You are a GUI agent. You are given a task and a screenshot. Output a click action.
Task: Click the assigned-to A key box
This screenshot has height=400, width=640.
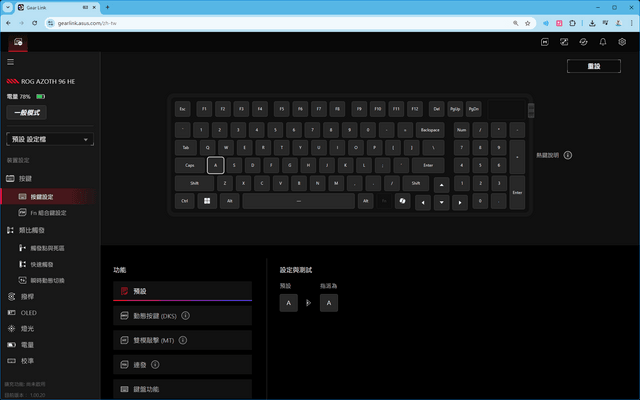[x=329, y=303]
